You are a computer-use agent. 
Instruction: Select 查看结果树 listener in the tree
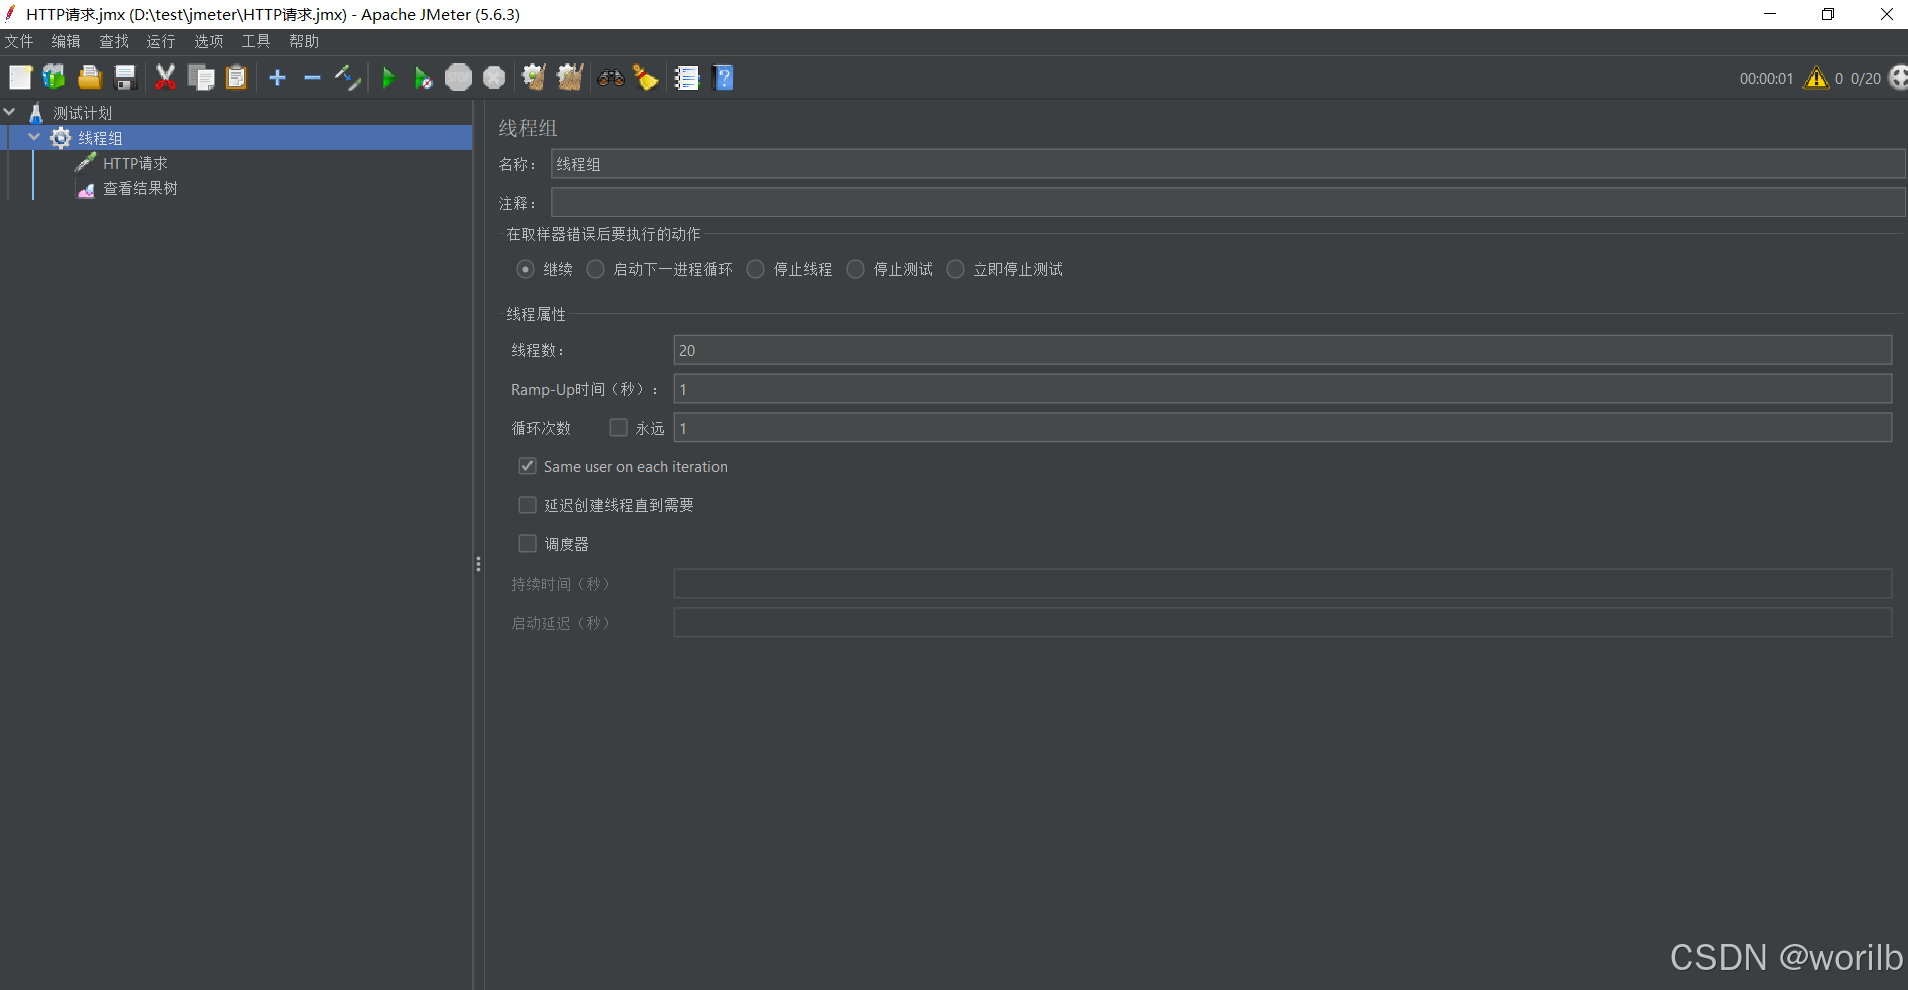[x=140, y=188]
